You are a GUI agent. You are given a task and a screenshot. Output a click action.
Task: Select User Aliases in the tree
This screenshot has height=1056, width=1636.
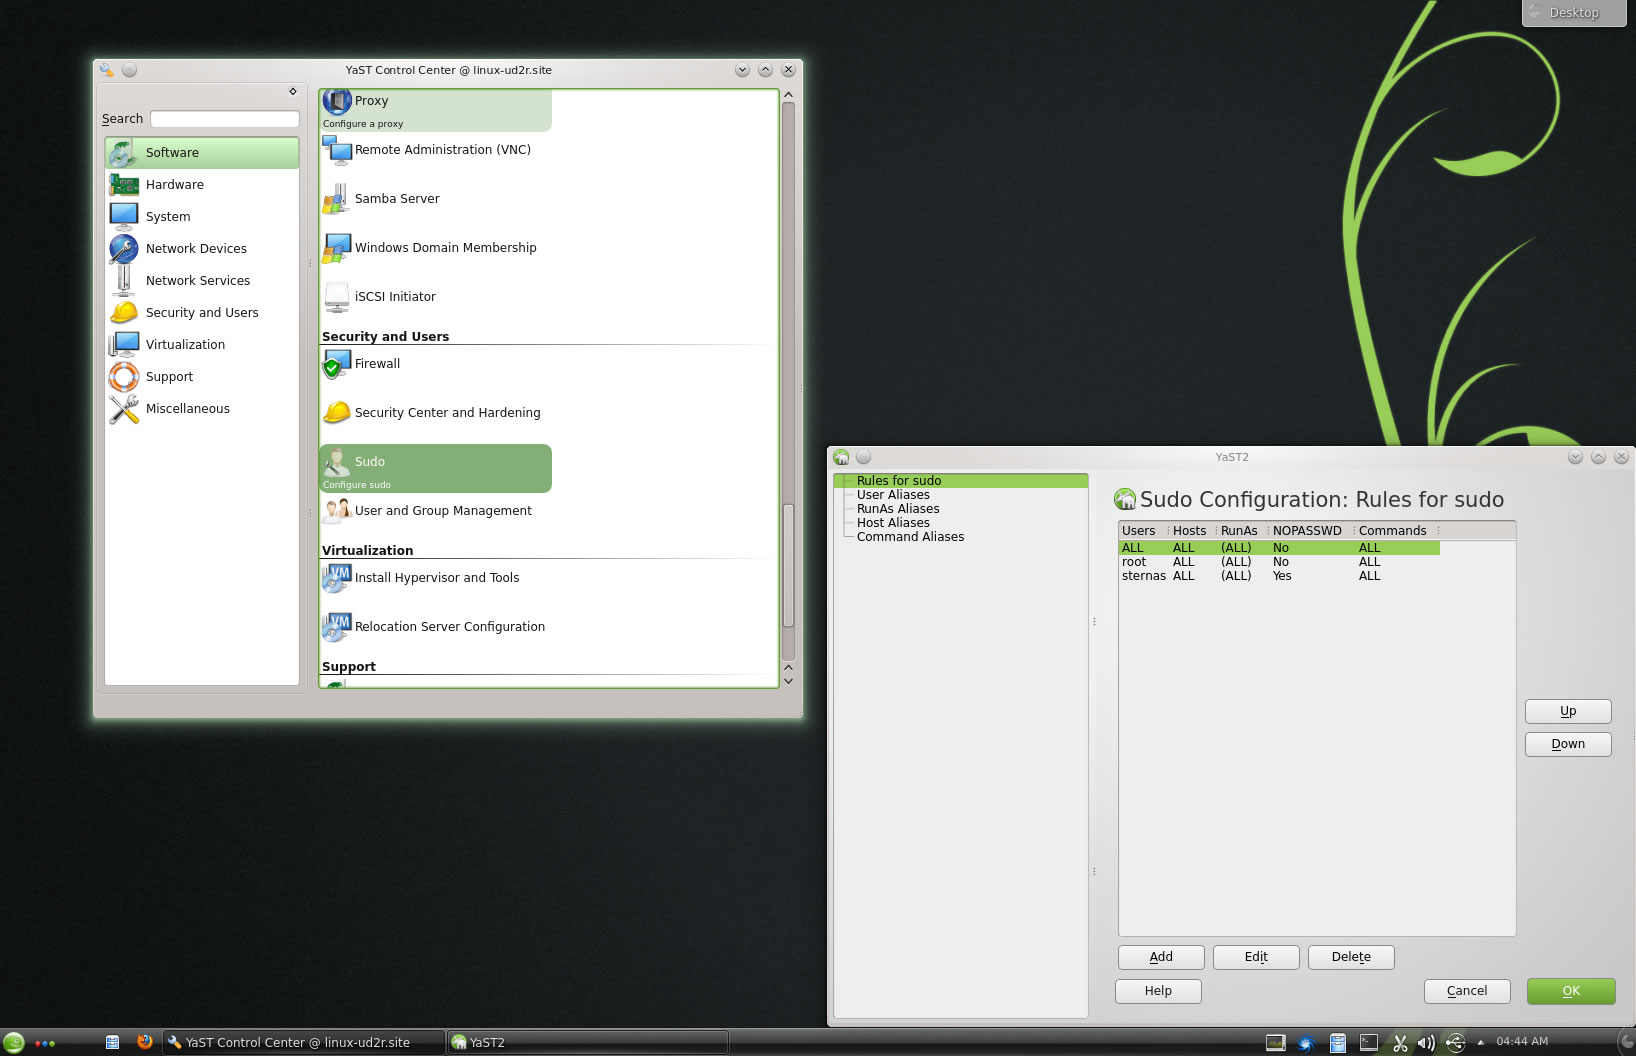[x=893, y=495]
